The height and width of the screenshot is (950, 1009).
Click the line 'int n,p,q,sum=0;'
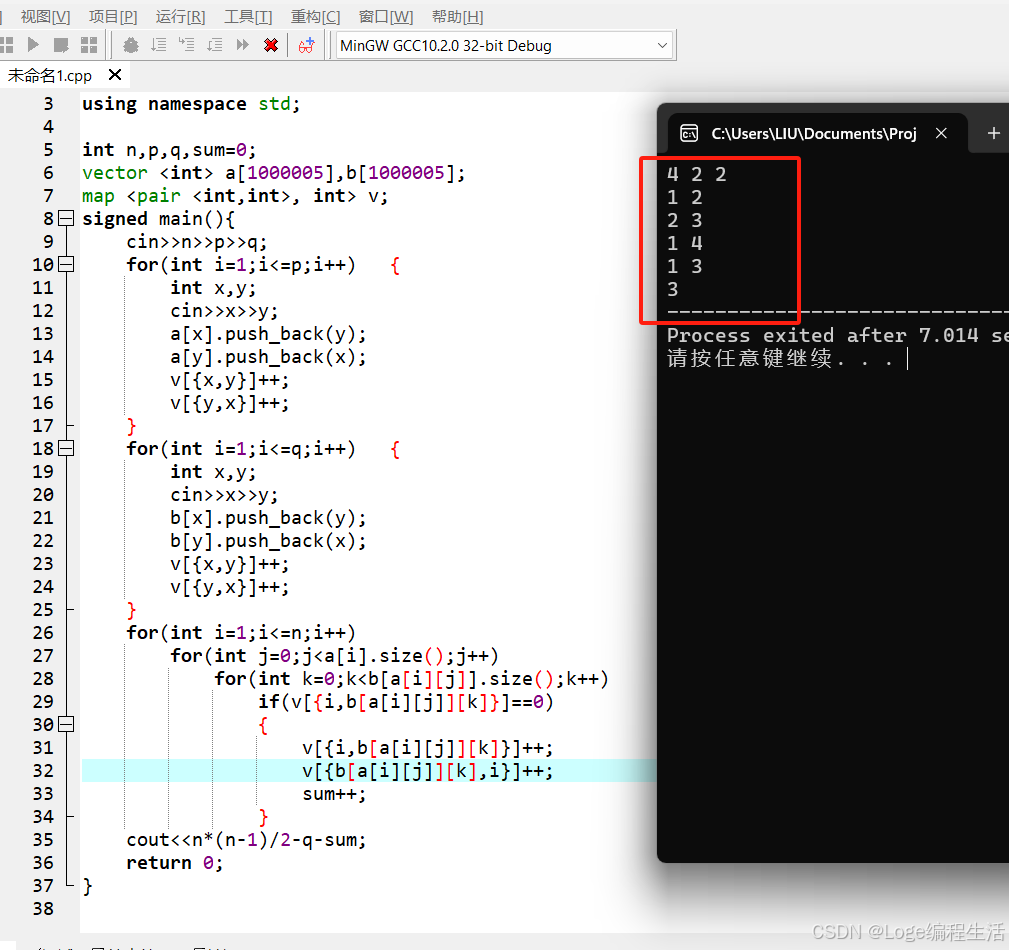tap(169, 150)
